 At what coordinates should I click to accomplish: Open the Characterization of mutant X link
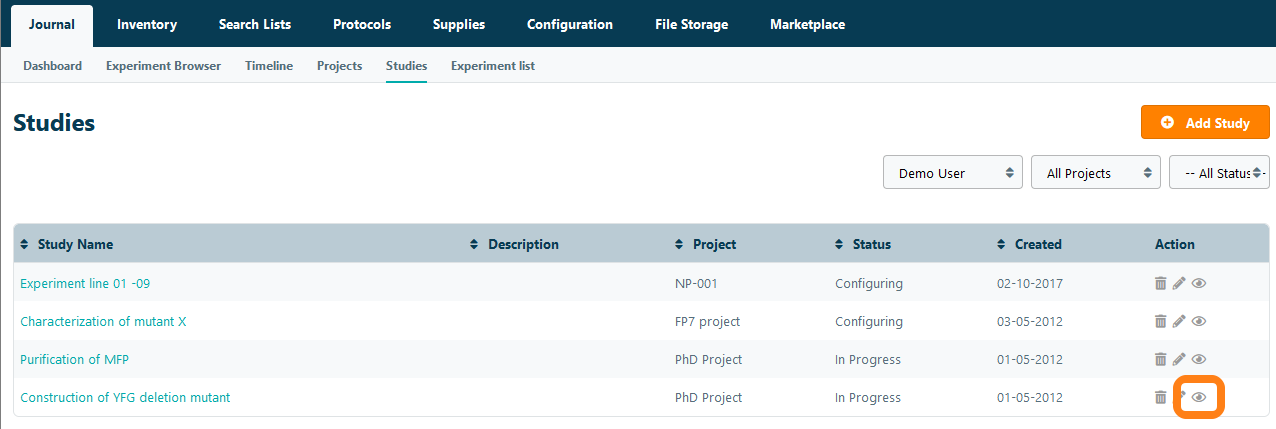click(x=103, y=322)
